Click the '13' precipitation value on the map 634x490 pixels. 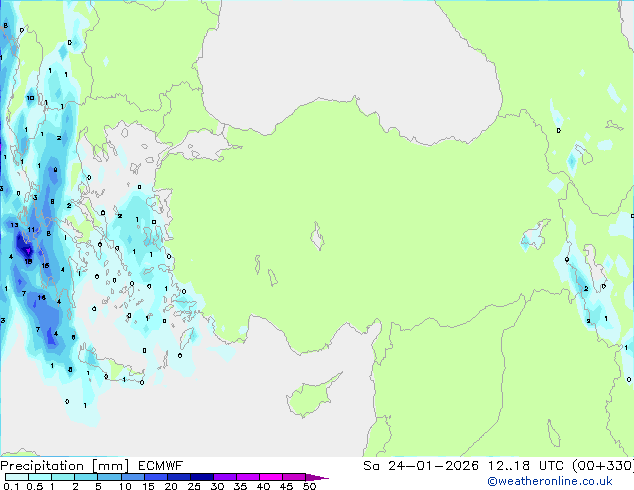coord(14,225)
